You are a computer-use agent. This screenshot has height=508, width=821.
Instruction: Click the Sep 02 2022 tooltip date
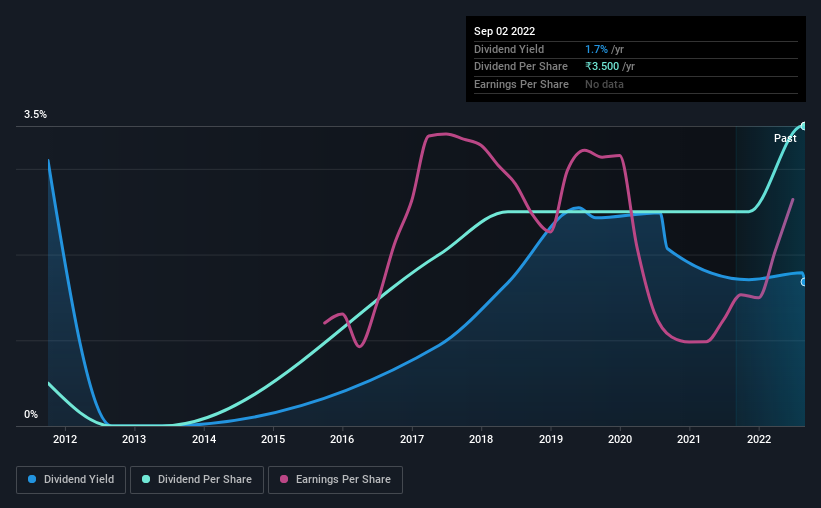click(x=504, y=31)
